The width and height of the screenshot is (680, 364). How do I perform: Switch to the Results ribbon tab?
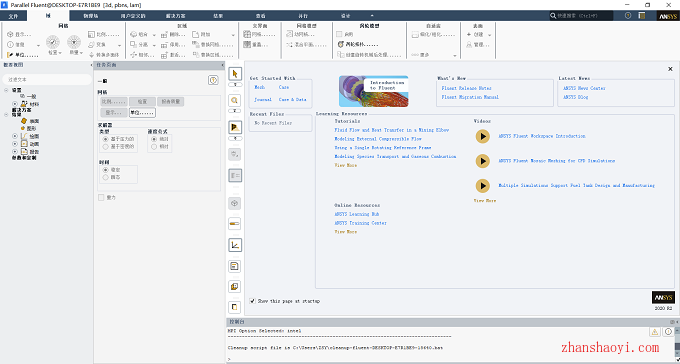pos(218,16)
